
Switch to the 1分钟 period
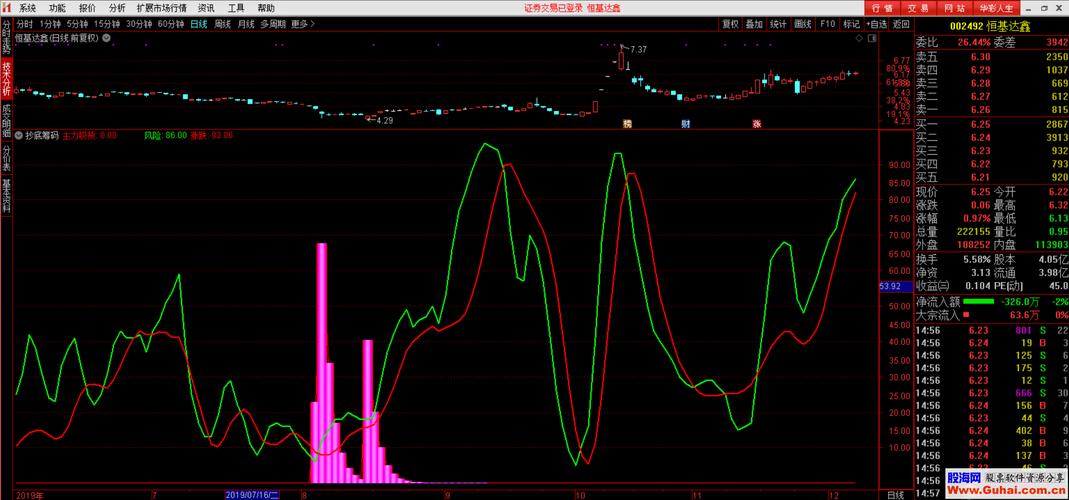coord(50,24)
